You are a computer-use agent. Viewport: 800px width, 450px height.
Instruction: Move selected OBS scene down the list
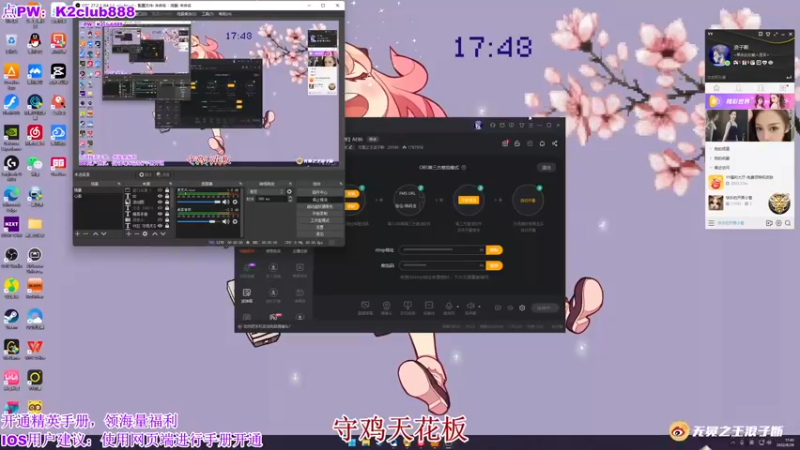(104, 234)
